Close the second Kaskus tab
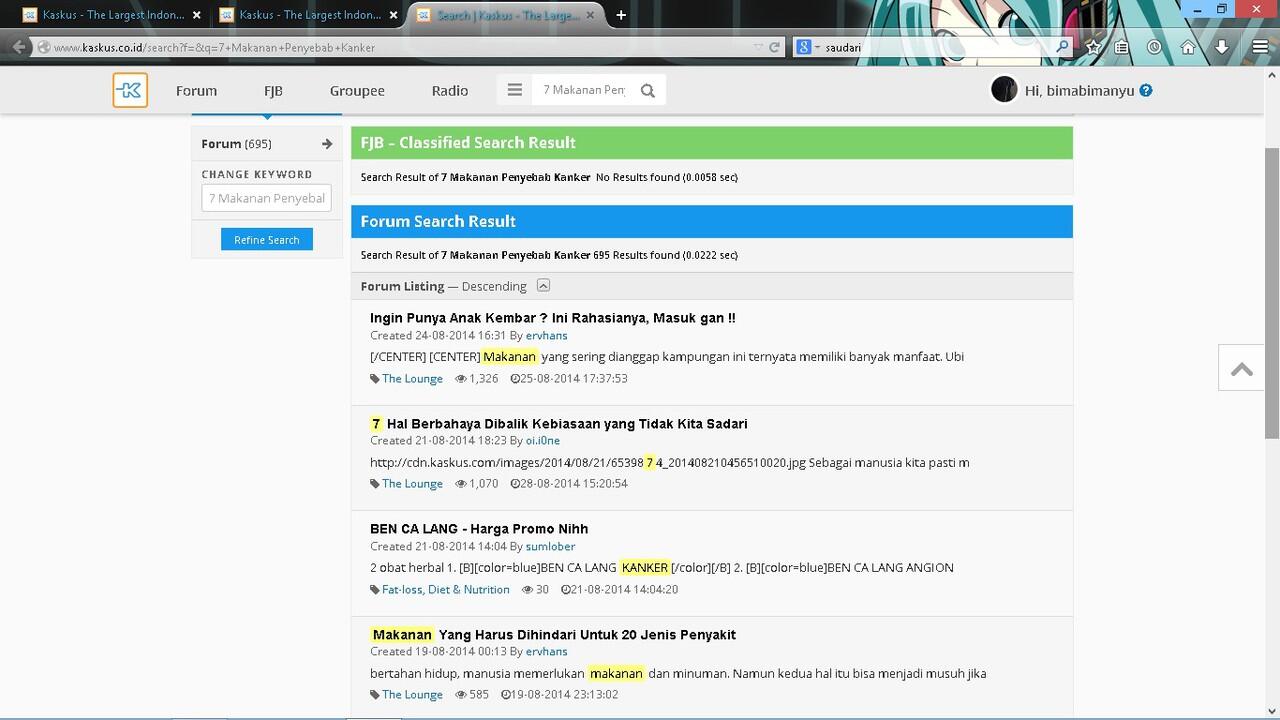The image size is (1280, 720). click(394, 15)
